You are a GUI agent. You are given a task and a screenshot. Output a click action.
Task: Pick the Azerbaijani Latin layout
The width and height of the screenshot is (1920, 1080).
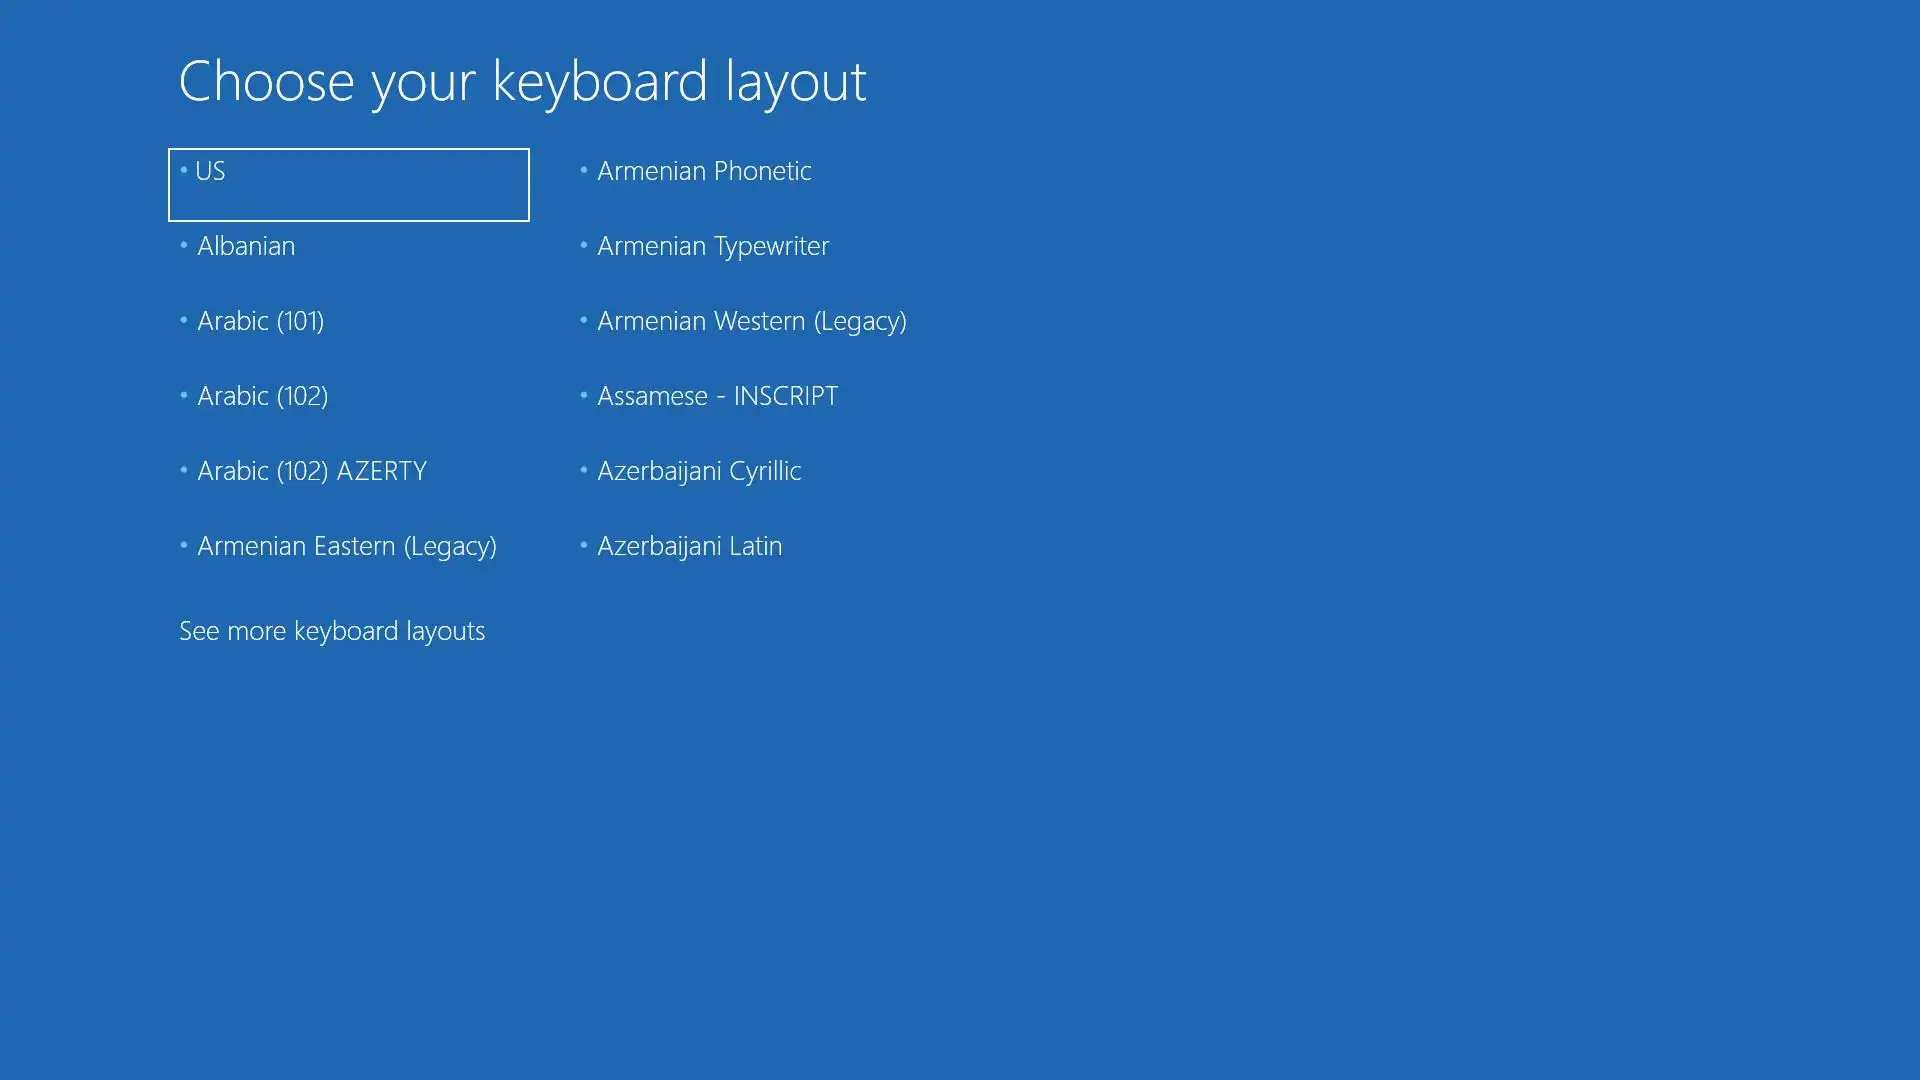coord(689,546)
